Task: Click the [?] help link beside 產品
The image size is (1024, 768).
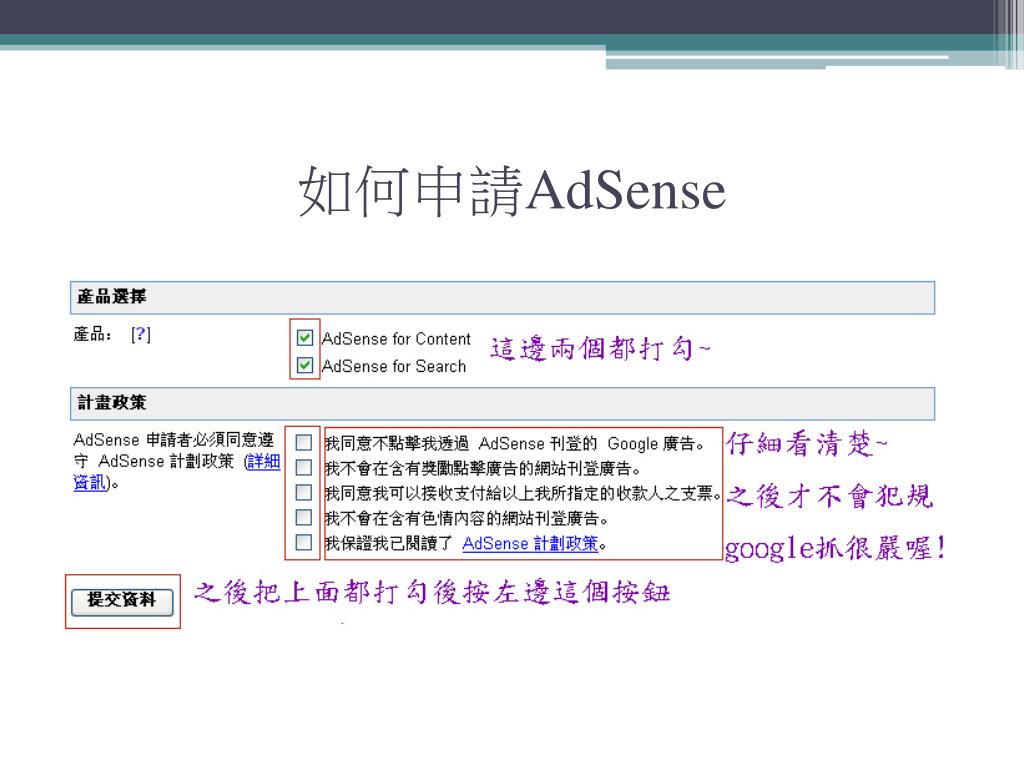Action: pos(140,334)
